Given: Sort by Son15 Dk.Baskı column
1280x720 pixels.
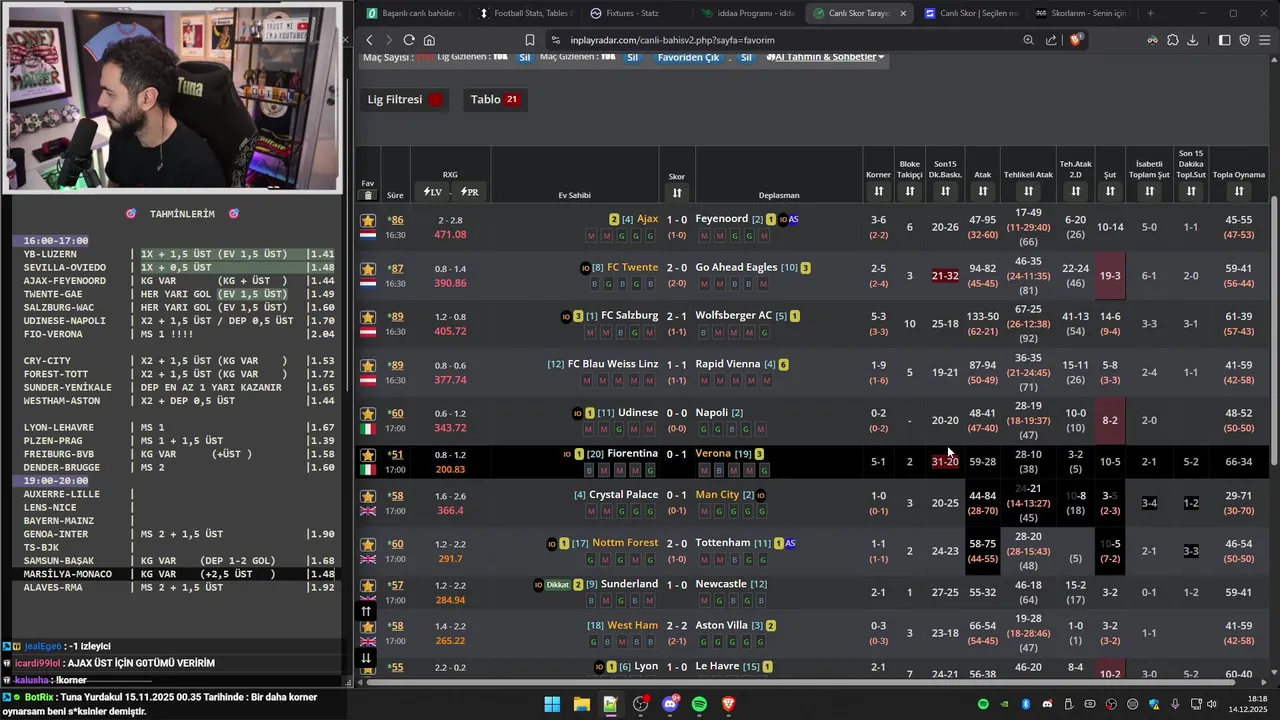Looking at the screenshot, I should tap(946, 191).
